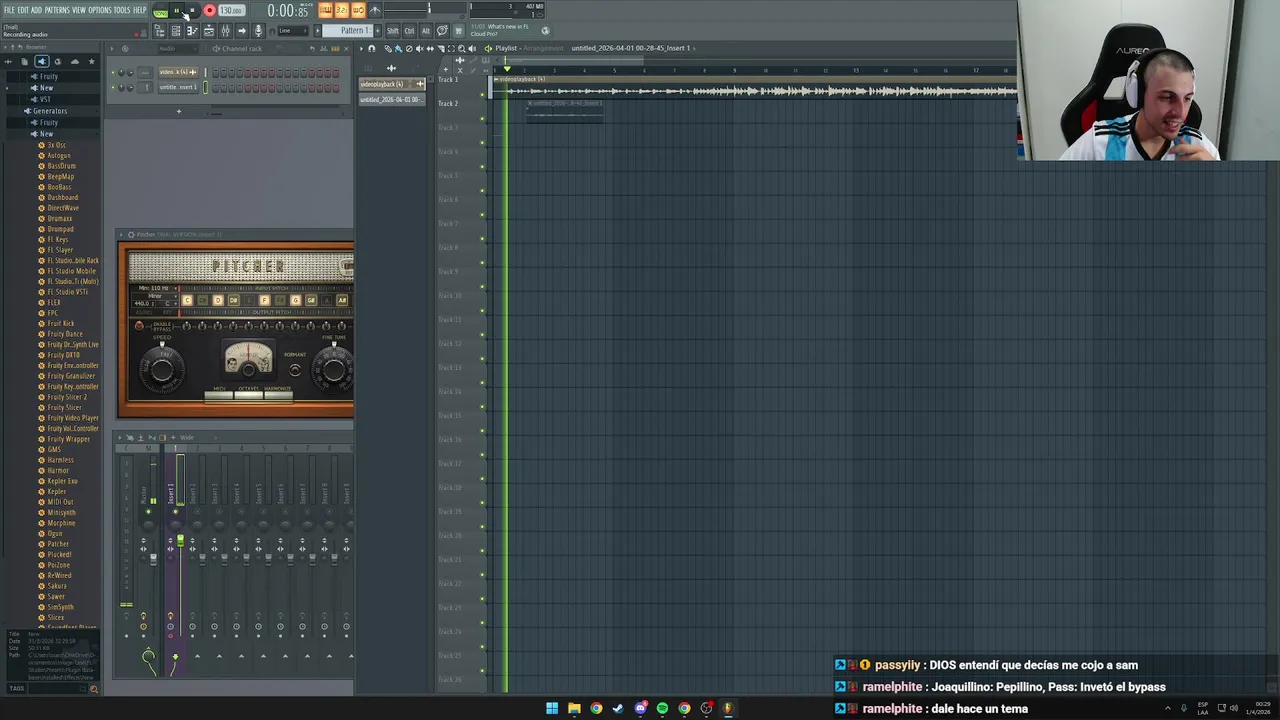This screenshot has width=1280, height=720.
Task: Toggle the Ctrl button in toolbar
Action: click(x=409, y=31)
